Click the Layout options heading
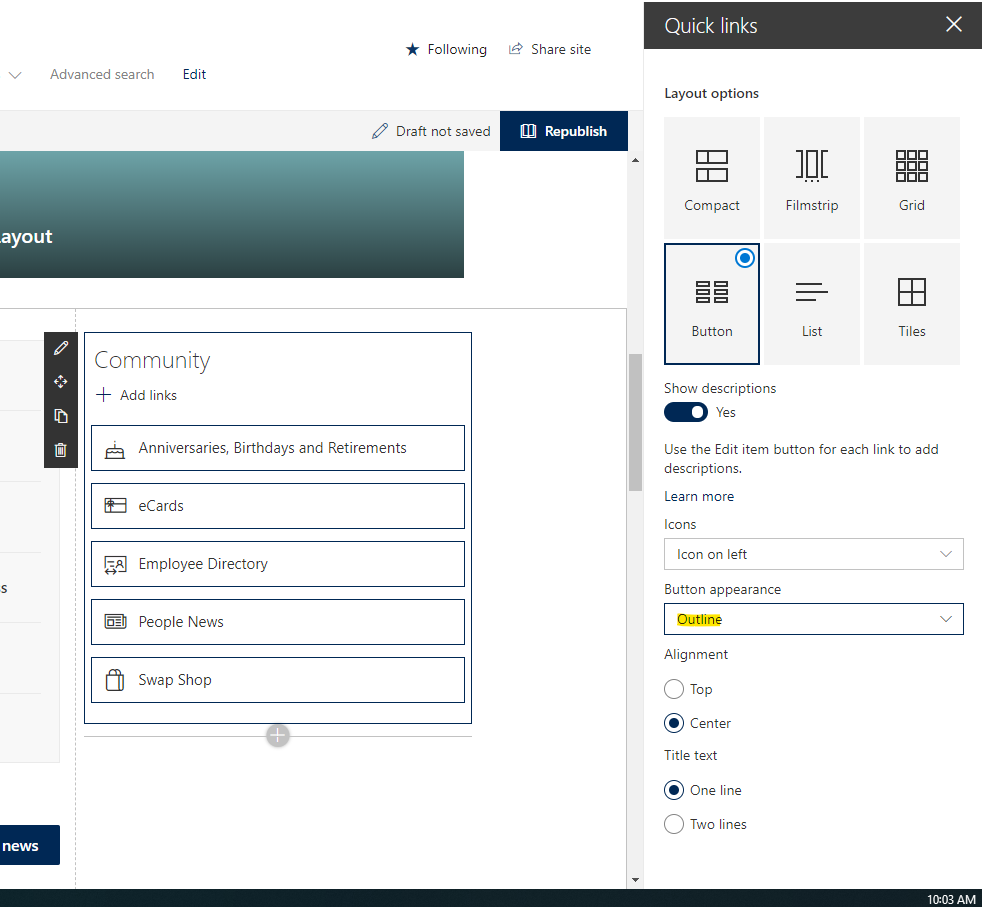The width and height of the screenshot is (982, 907). point(711,93)
